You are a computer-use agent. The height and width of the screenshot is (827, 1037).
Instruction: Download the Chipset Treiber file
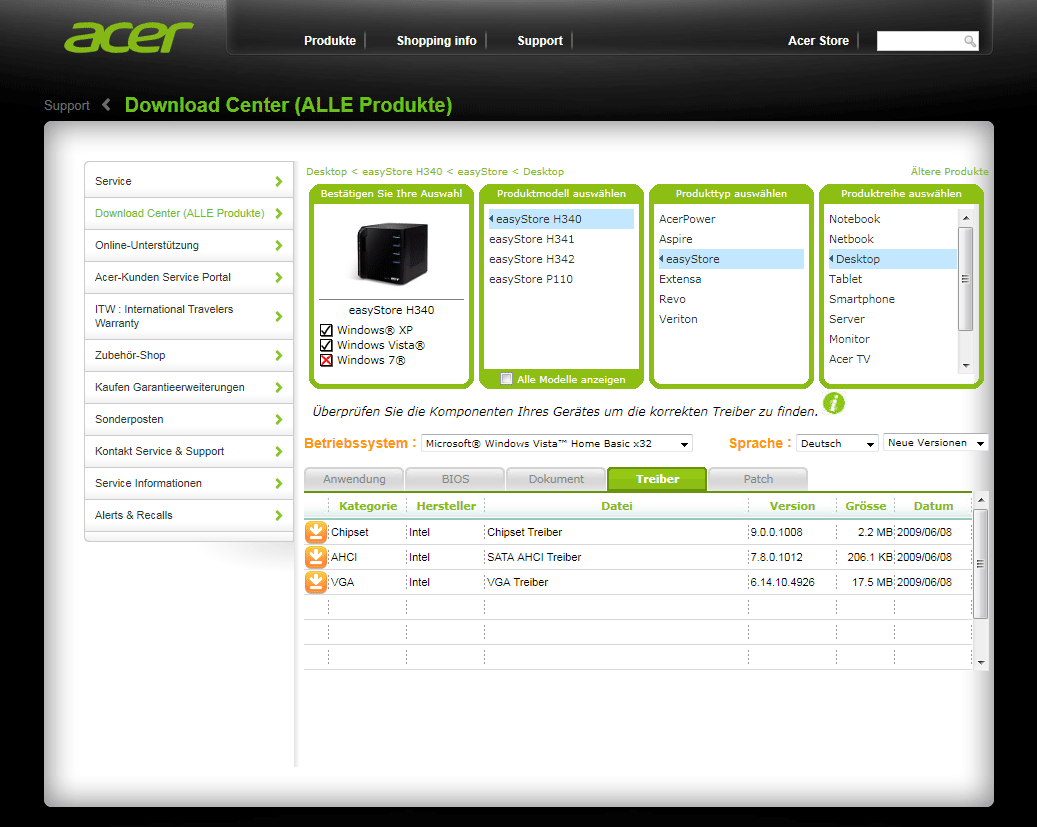pos(315,532)
